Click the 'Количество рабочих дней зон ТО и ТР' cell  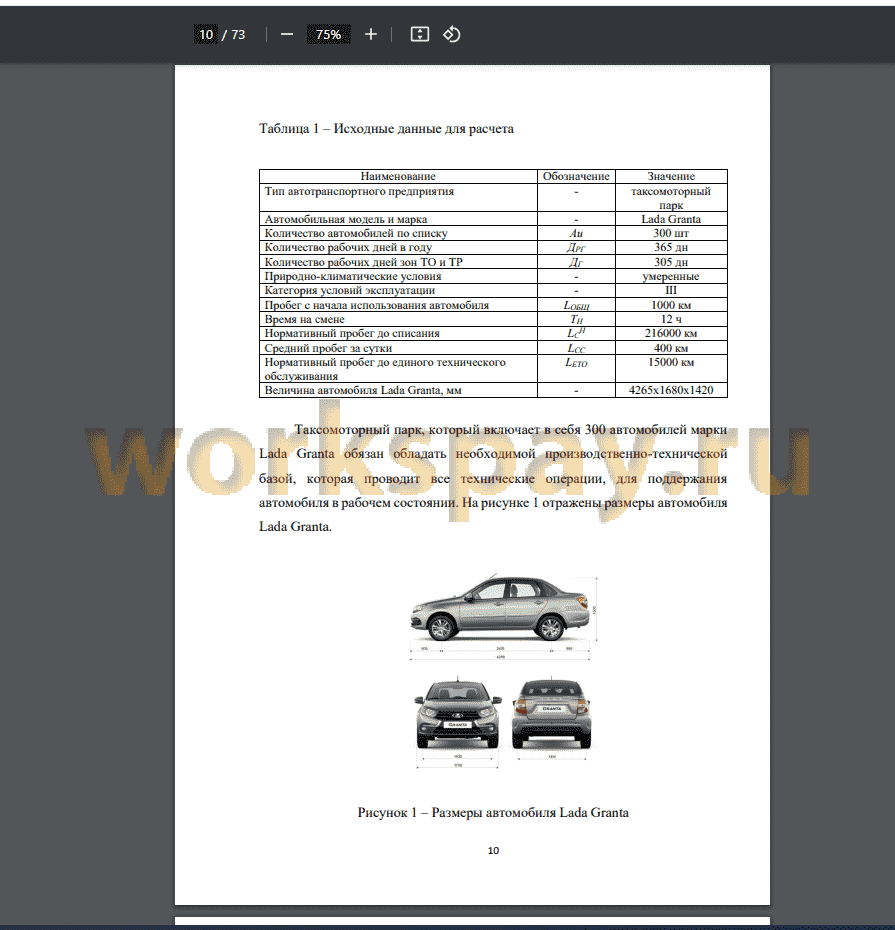(398, 262)
